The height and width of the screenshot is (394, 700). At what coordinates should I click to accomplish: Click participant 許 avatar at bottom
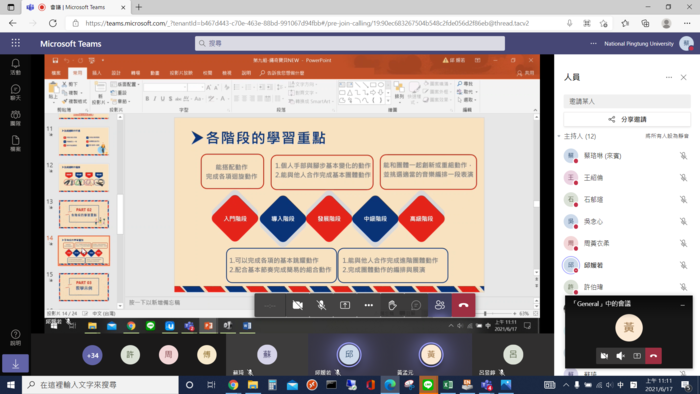130,355
